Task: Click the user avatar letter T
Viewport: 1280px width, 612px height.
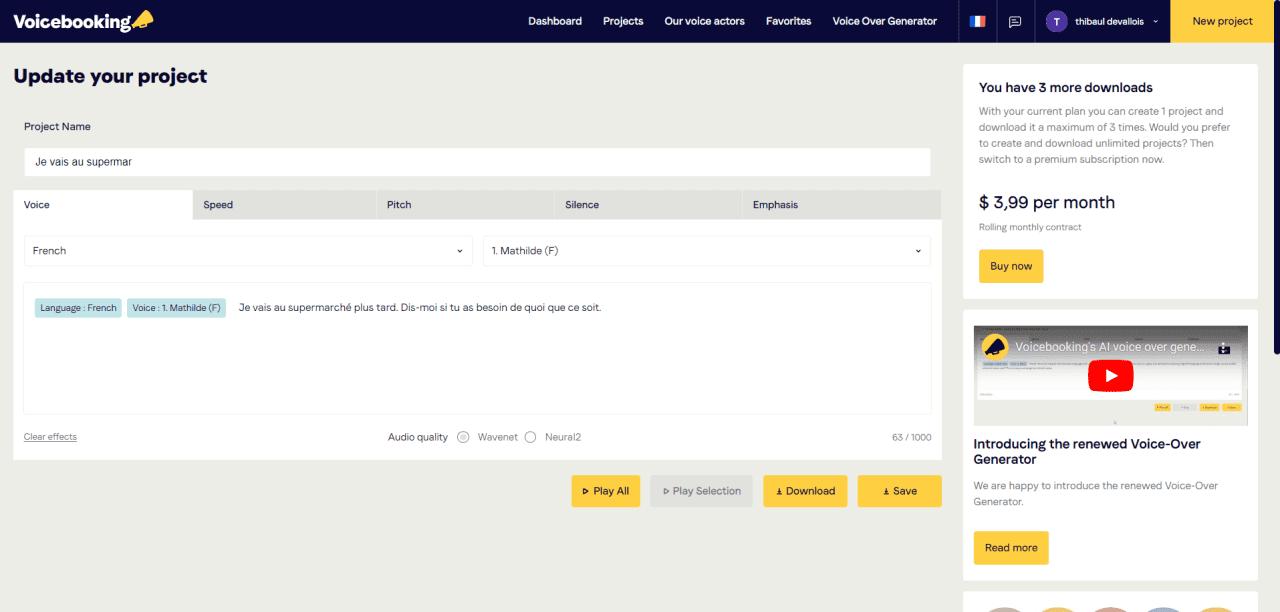Action: pyautogui.click(x=1057, y=21)
